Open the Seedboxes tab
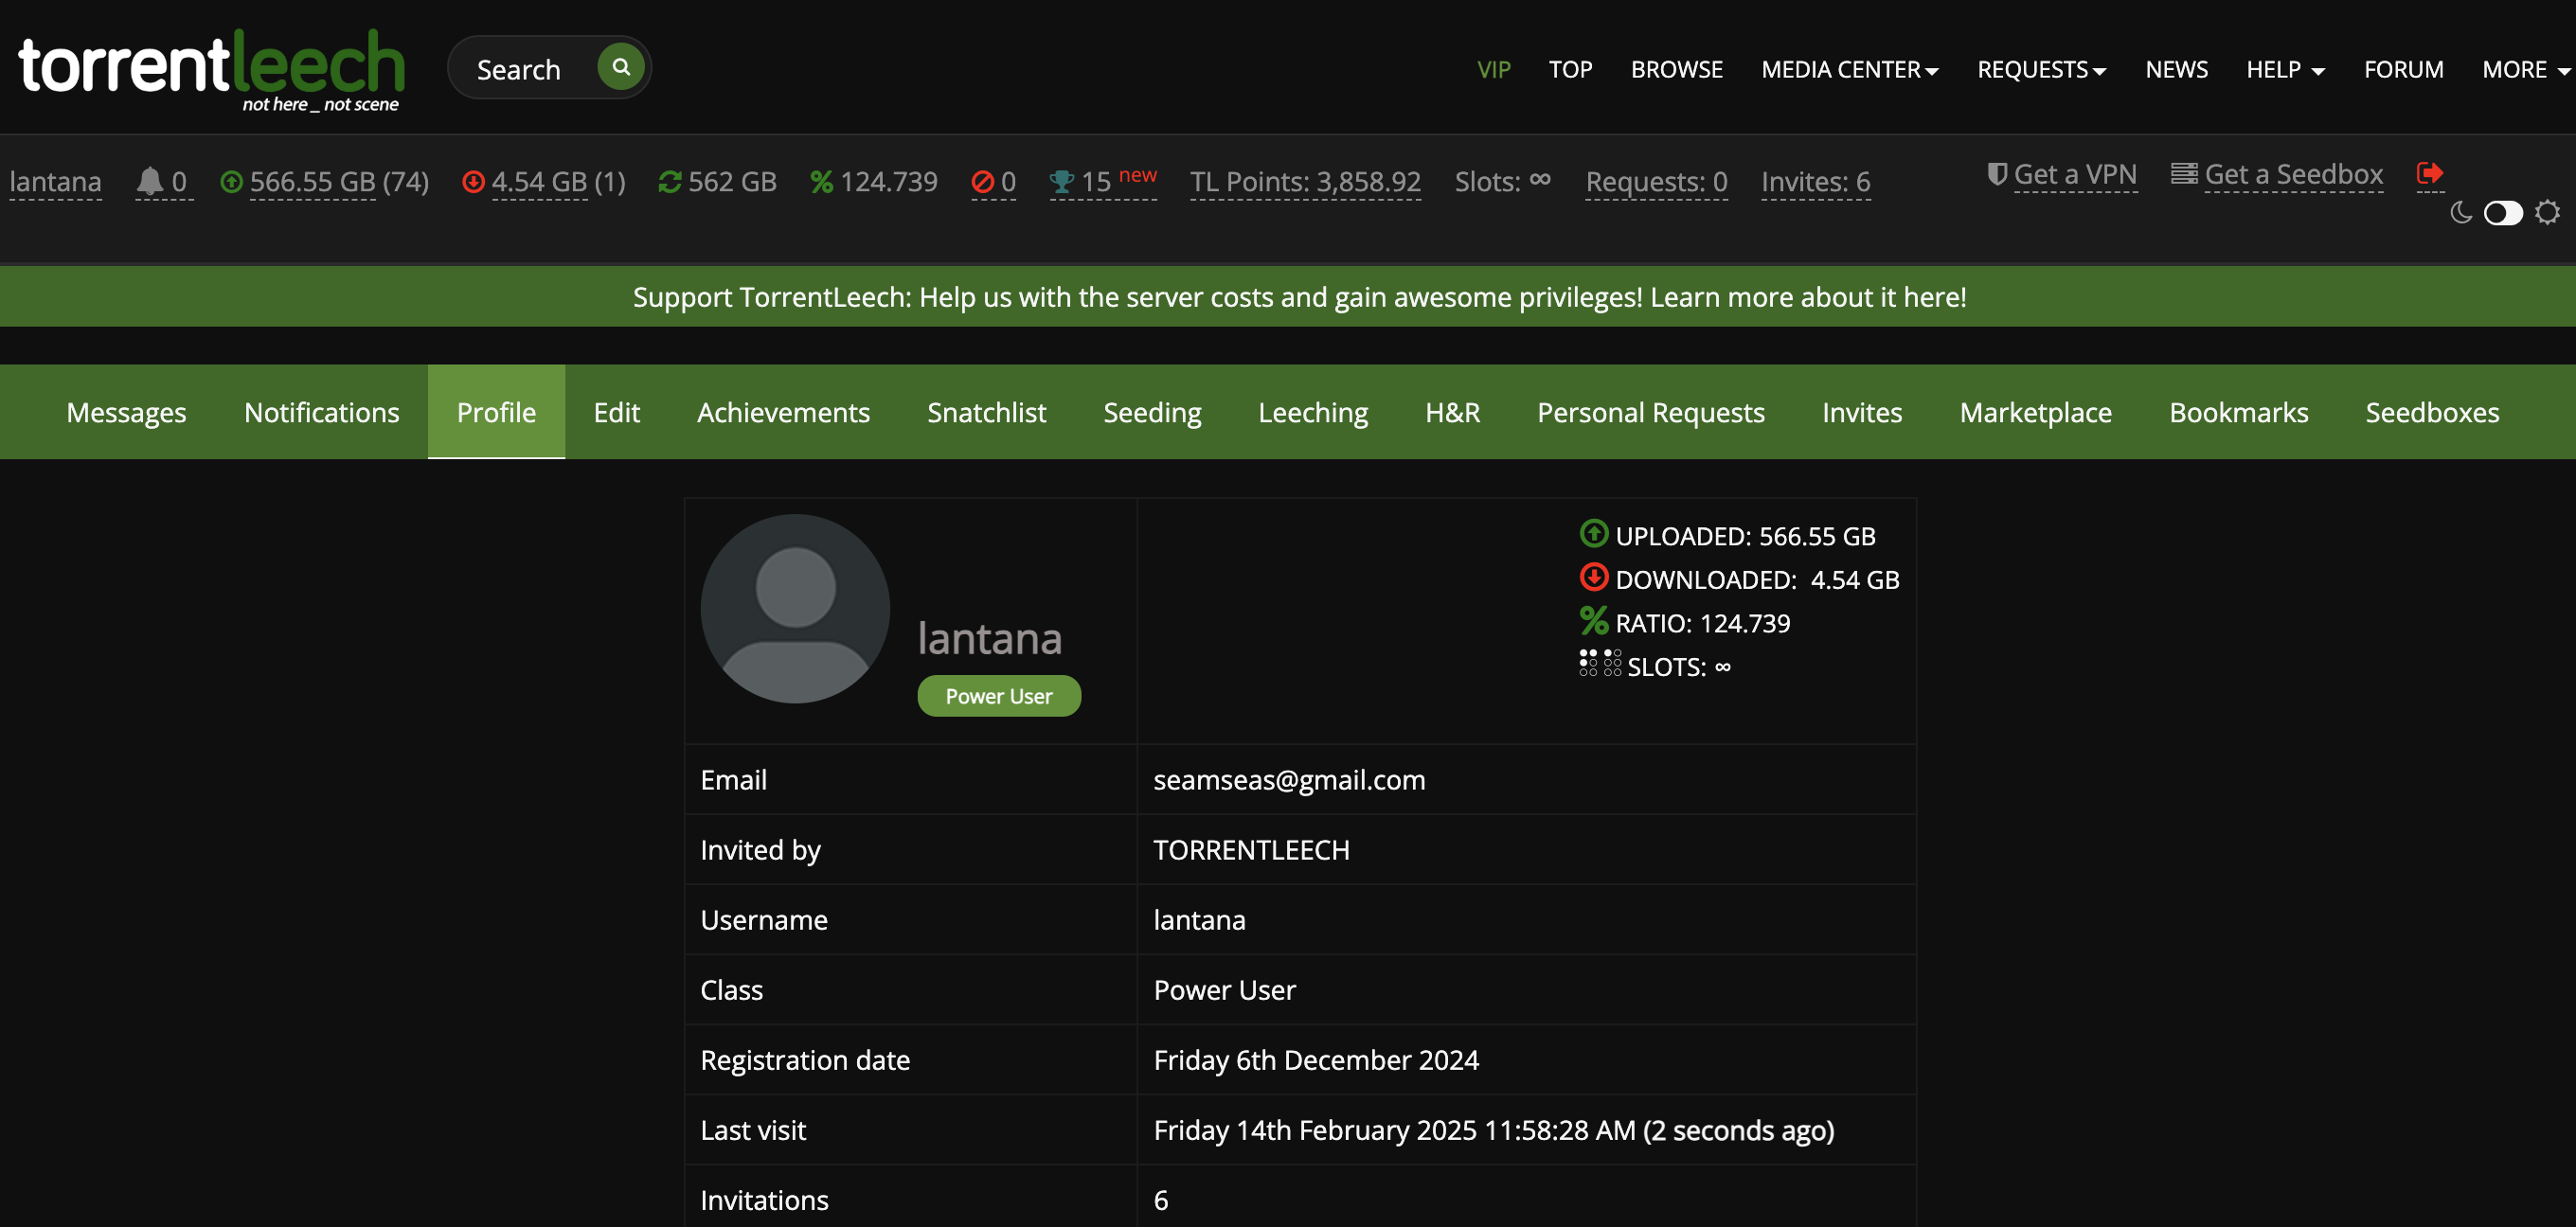 (2432, 412)
